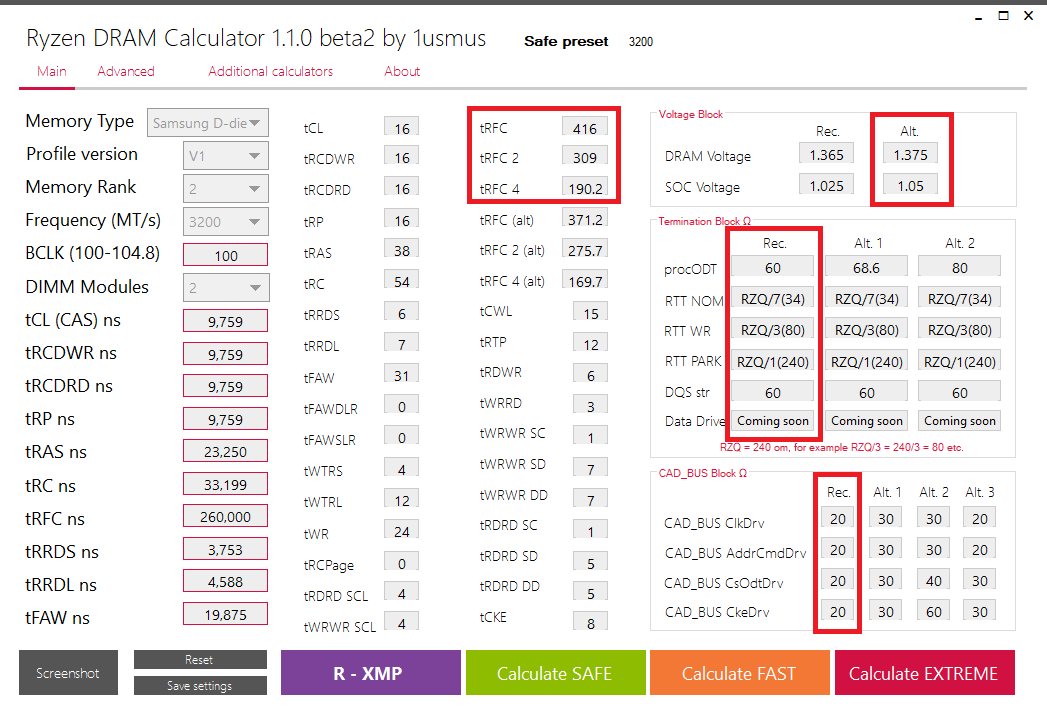The width and height of the screenshot is (1047, 718).
Task: Select the tFAW value 31
Action: pos(401,375)
